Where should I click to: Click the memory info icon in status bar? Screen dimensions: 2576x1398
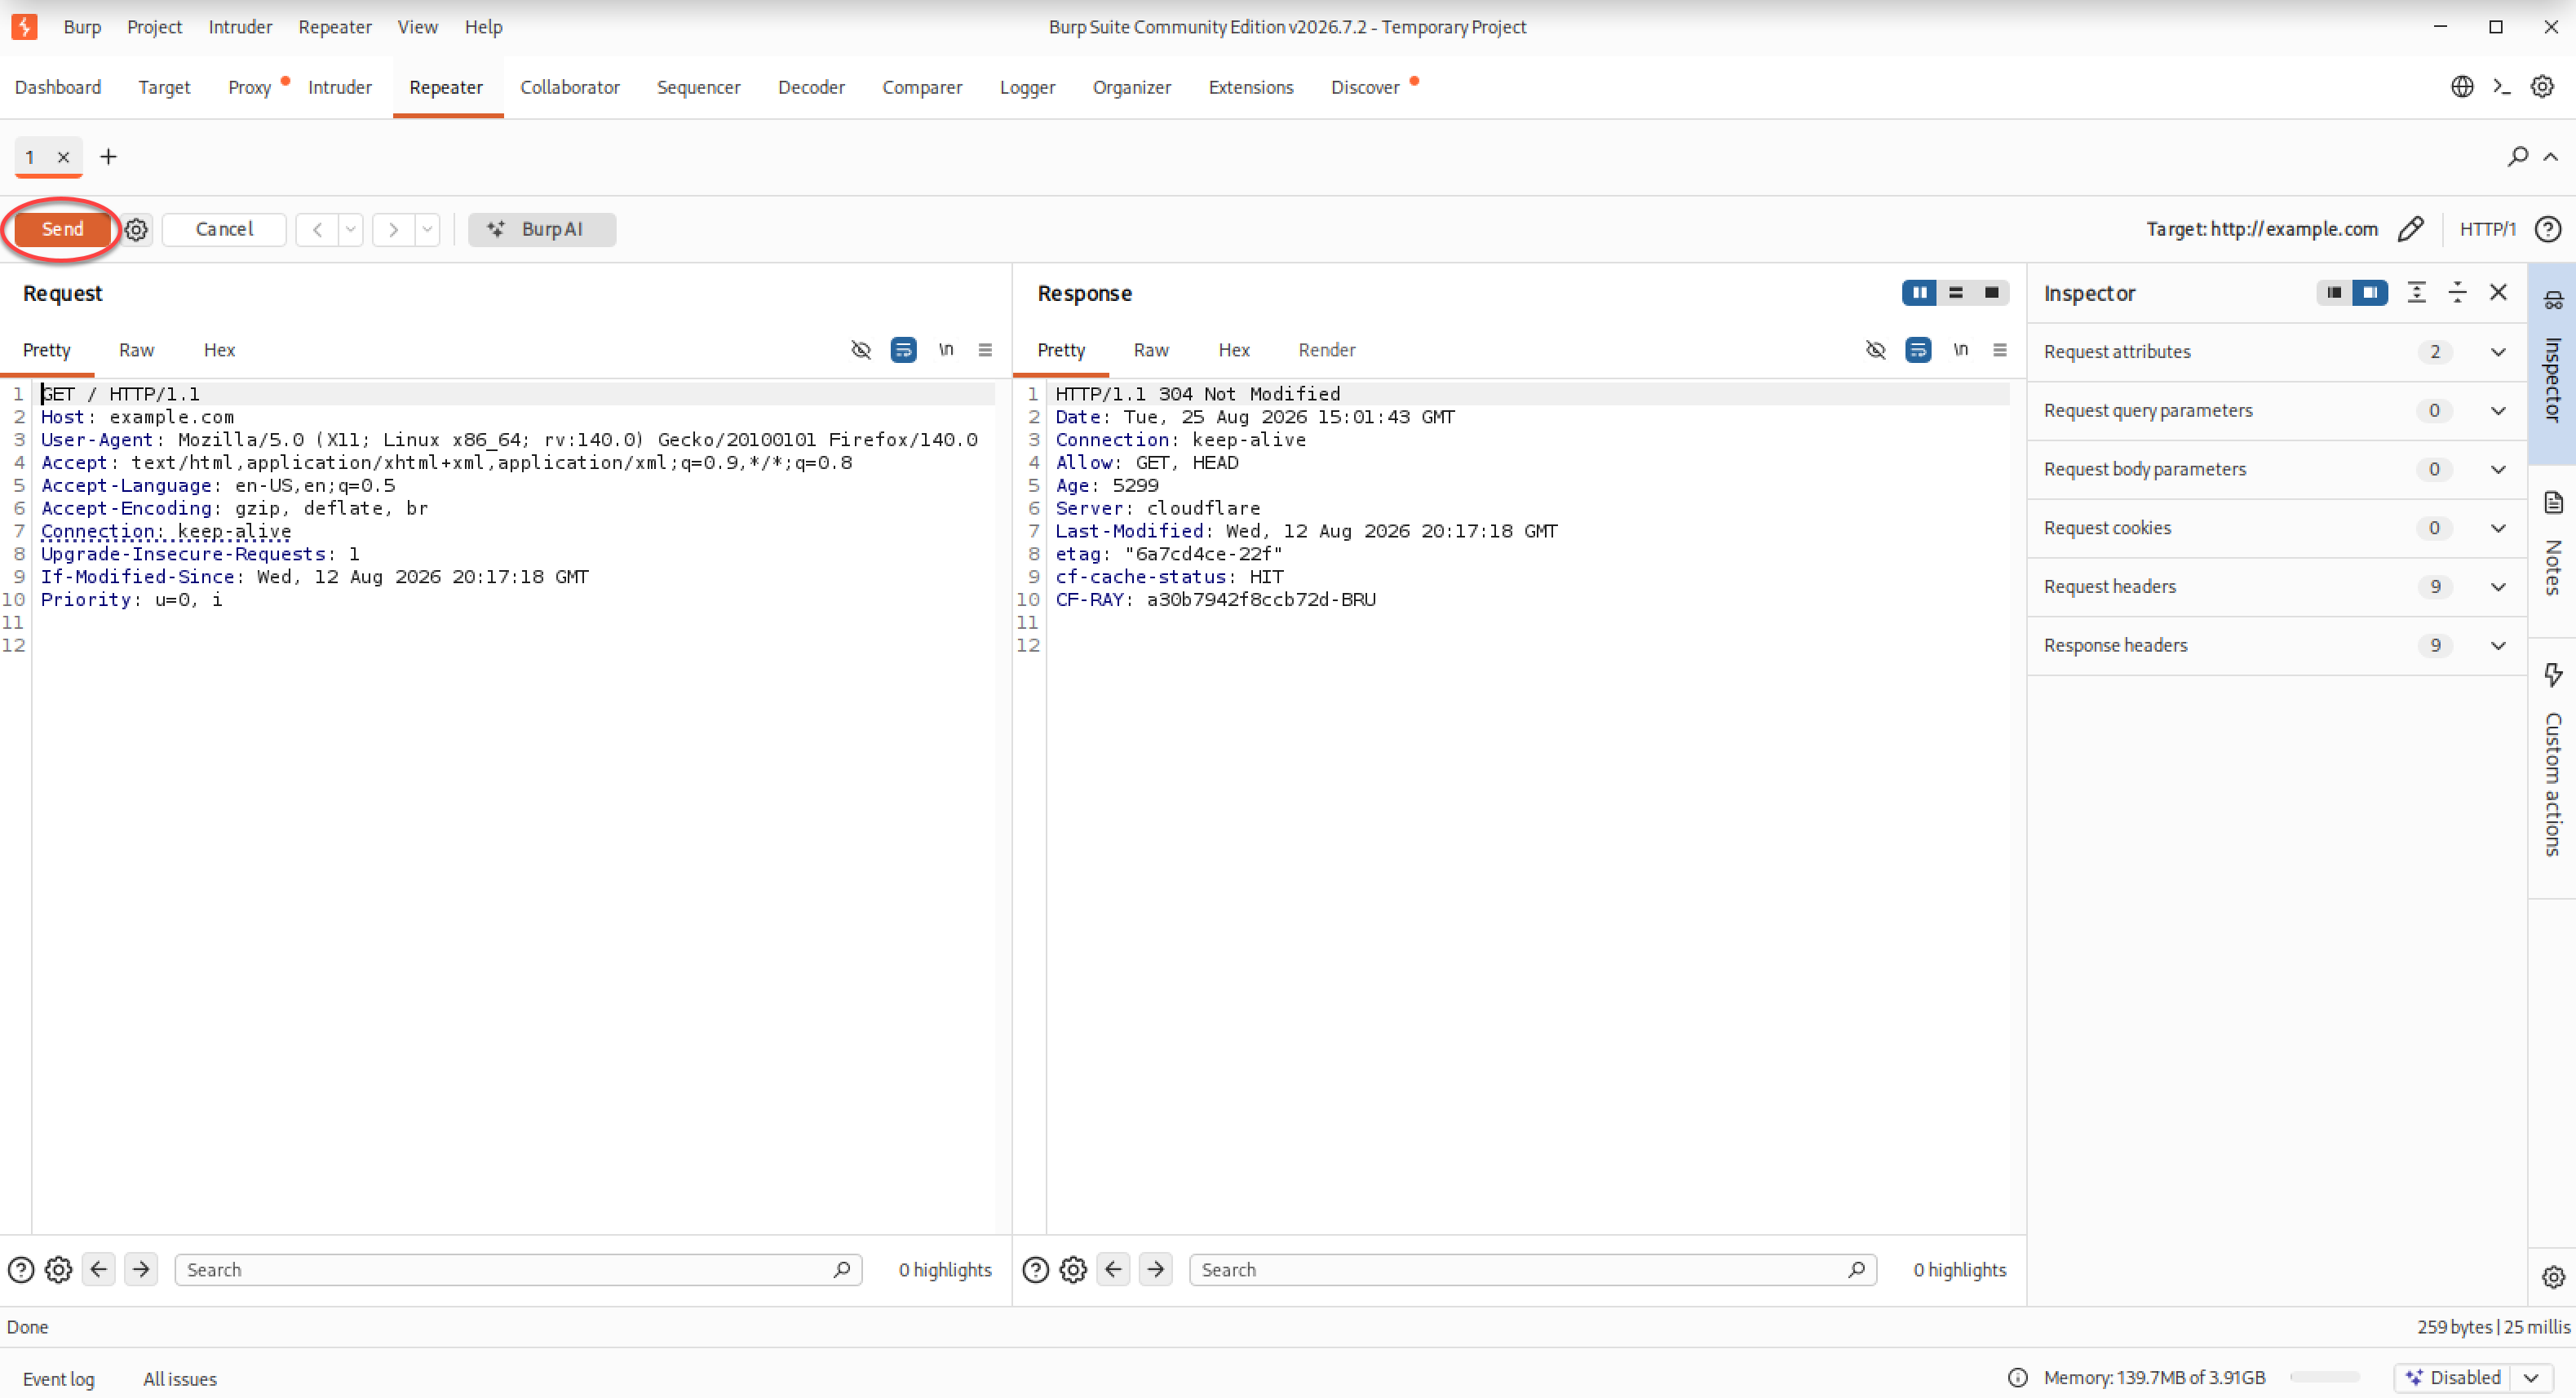[2018, 1378]
